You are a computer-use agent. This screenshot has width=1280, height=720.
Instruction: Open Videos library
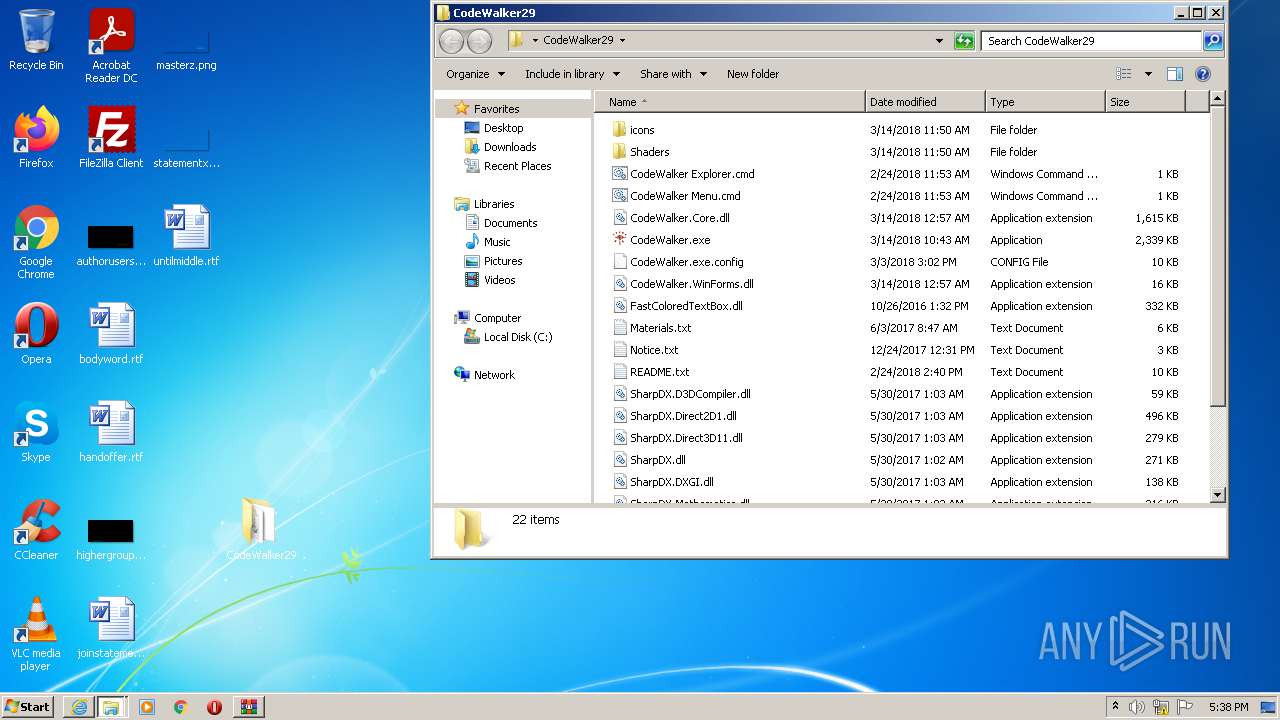coord(499,280)
